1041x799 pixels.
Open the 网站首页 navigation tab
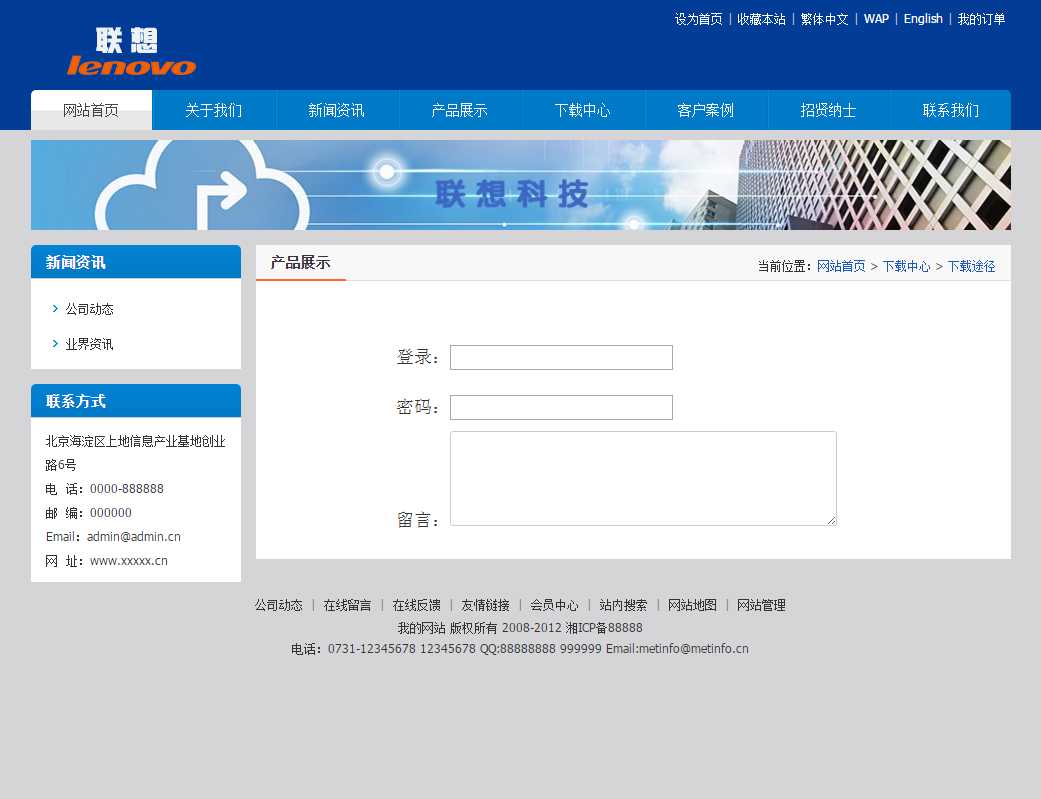[x=91, y=110]
